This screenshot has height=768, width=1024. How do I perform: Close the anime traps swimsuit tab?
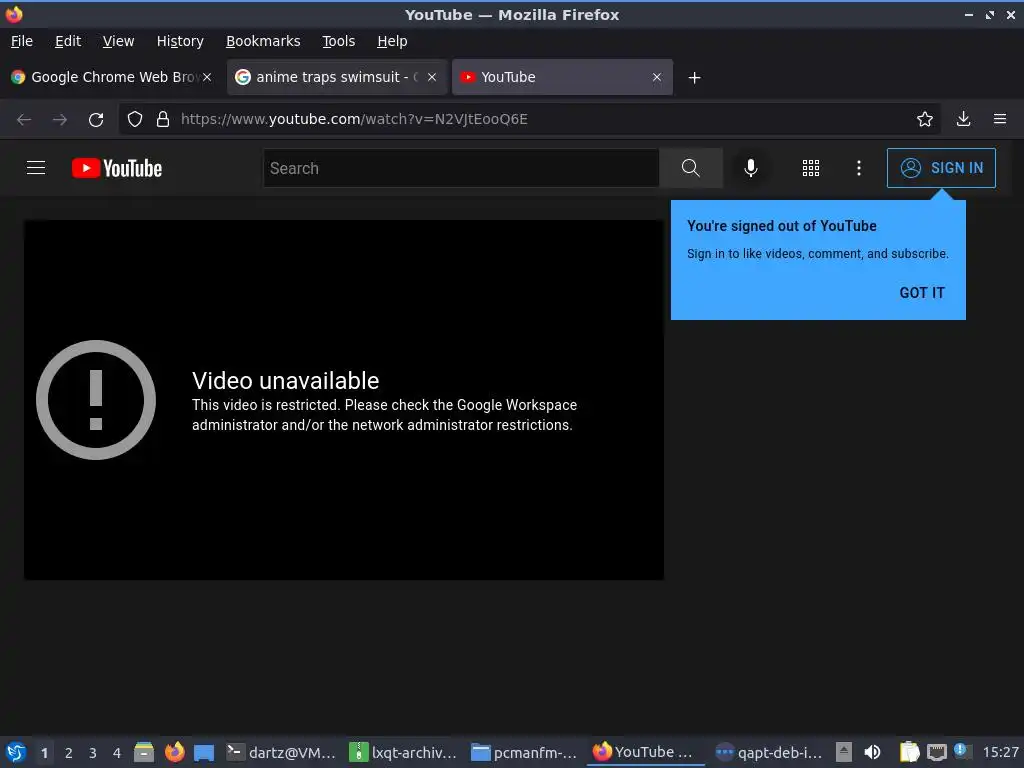(x=432, y=77)
